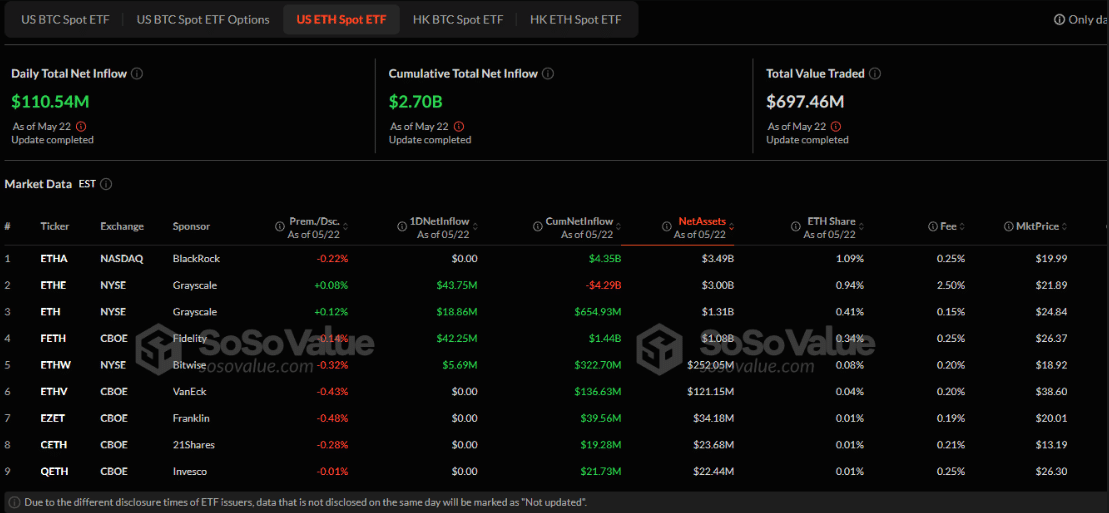The height and width of the screenshot is (513, 1109).
Task: Click the $252.05M net assets cell
Action: click(x=710, y=365)
